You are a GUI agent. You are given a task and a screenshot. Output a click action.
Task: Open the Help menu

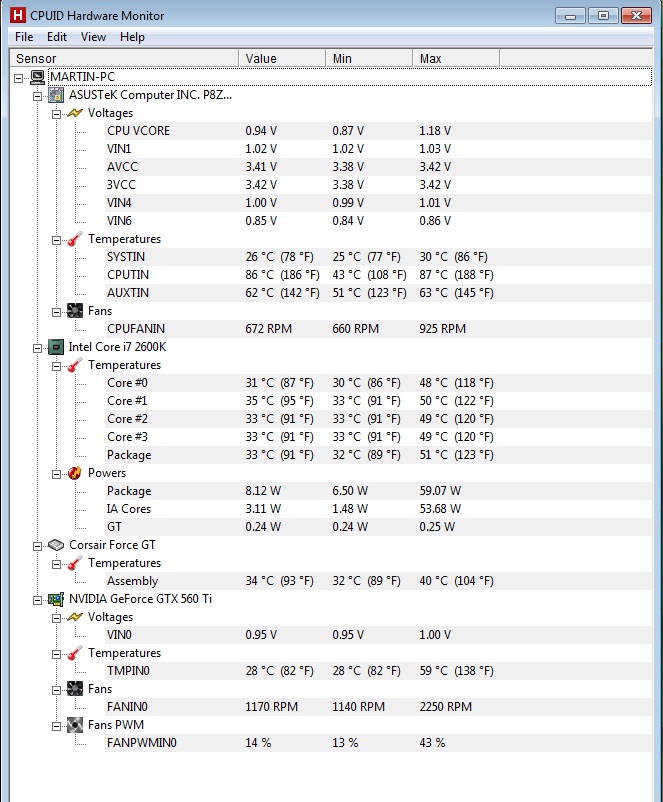click(x=132, y=37)
